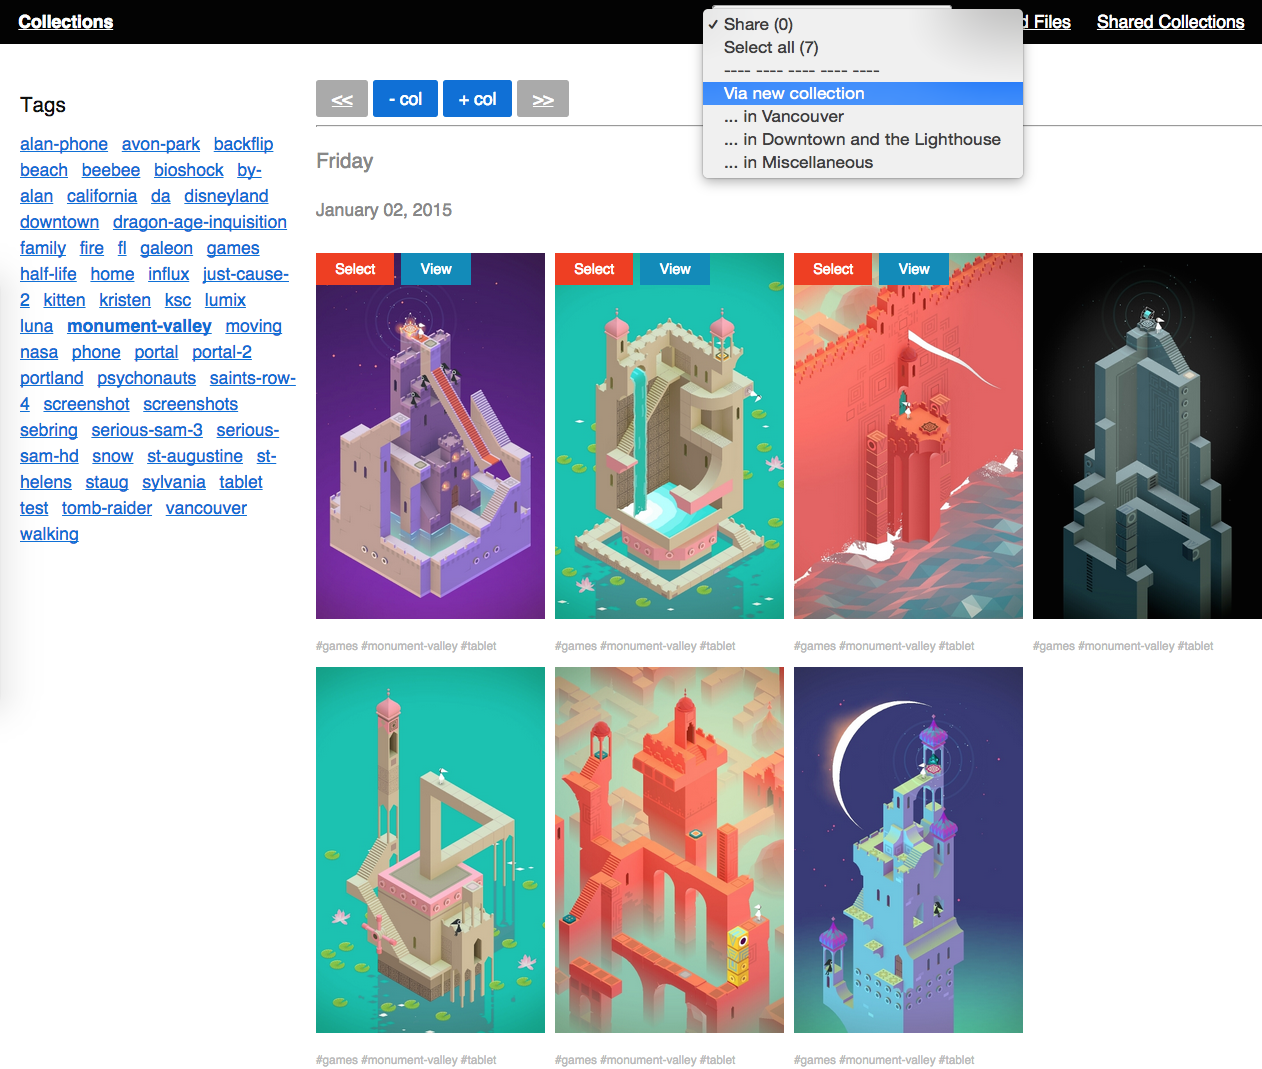The height and width of the screenshot is (1069, 1262).
Task: Choose 'Via new collection' option
Action: pyautogui.click(x=863, y=93)
